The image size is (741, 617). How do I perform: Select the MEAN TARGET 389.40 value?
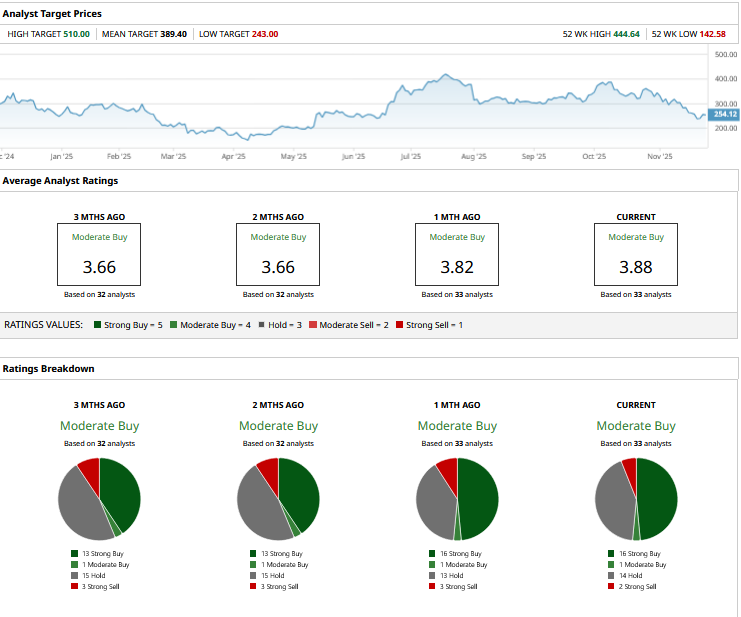pyautogui.click(x=173, y=34)
